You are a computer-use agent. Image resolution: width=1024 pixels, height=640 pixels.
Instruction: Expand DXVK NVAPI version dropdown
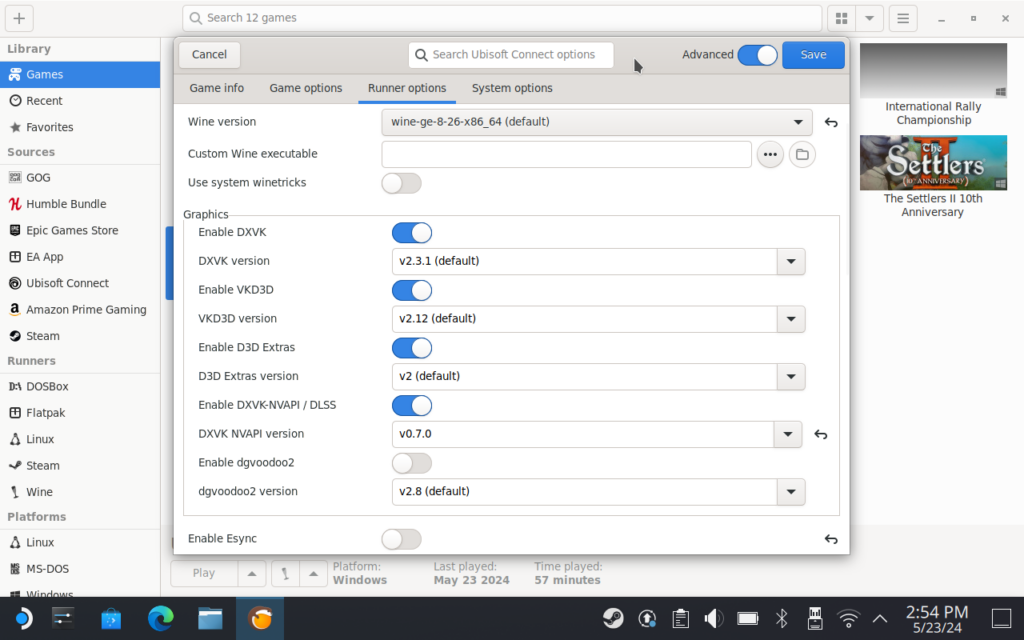[788, 434]
